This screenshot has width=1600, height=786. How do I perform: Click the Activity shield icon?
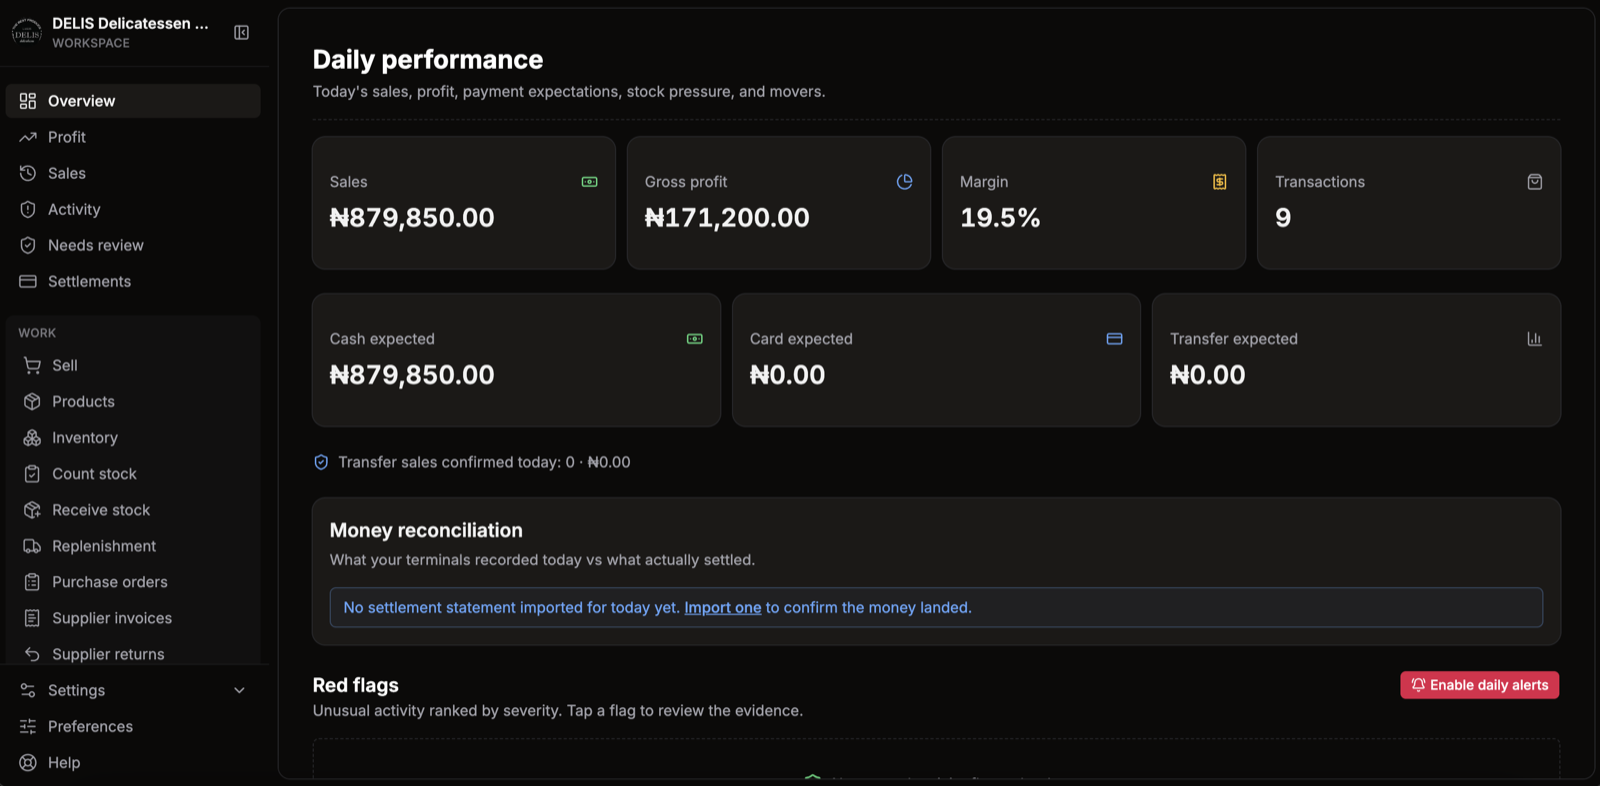click(28, 209)
